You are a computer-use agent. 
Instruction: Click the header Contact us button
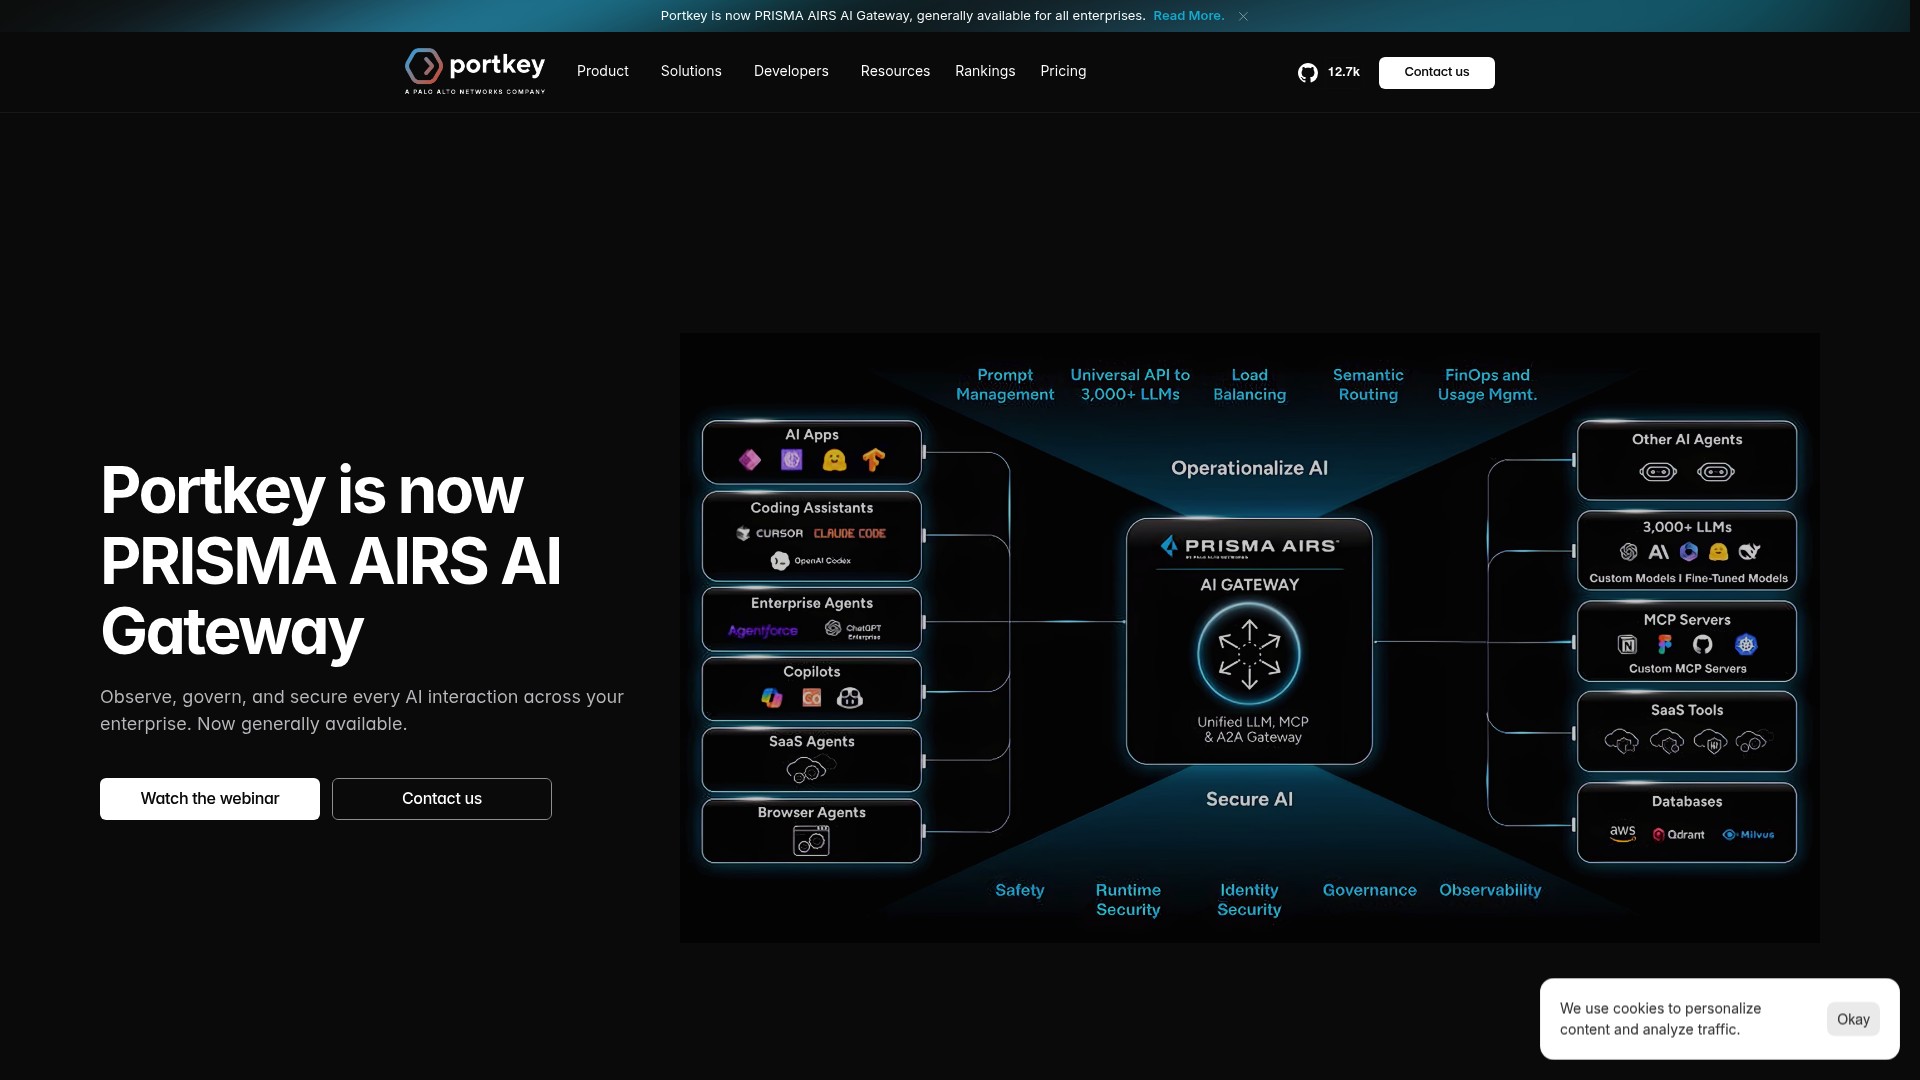point(1437,72)
